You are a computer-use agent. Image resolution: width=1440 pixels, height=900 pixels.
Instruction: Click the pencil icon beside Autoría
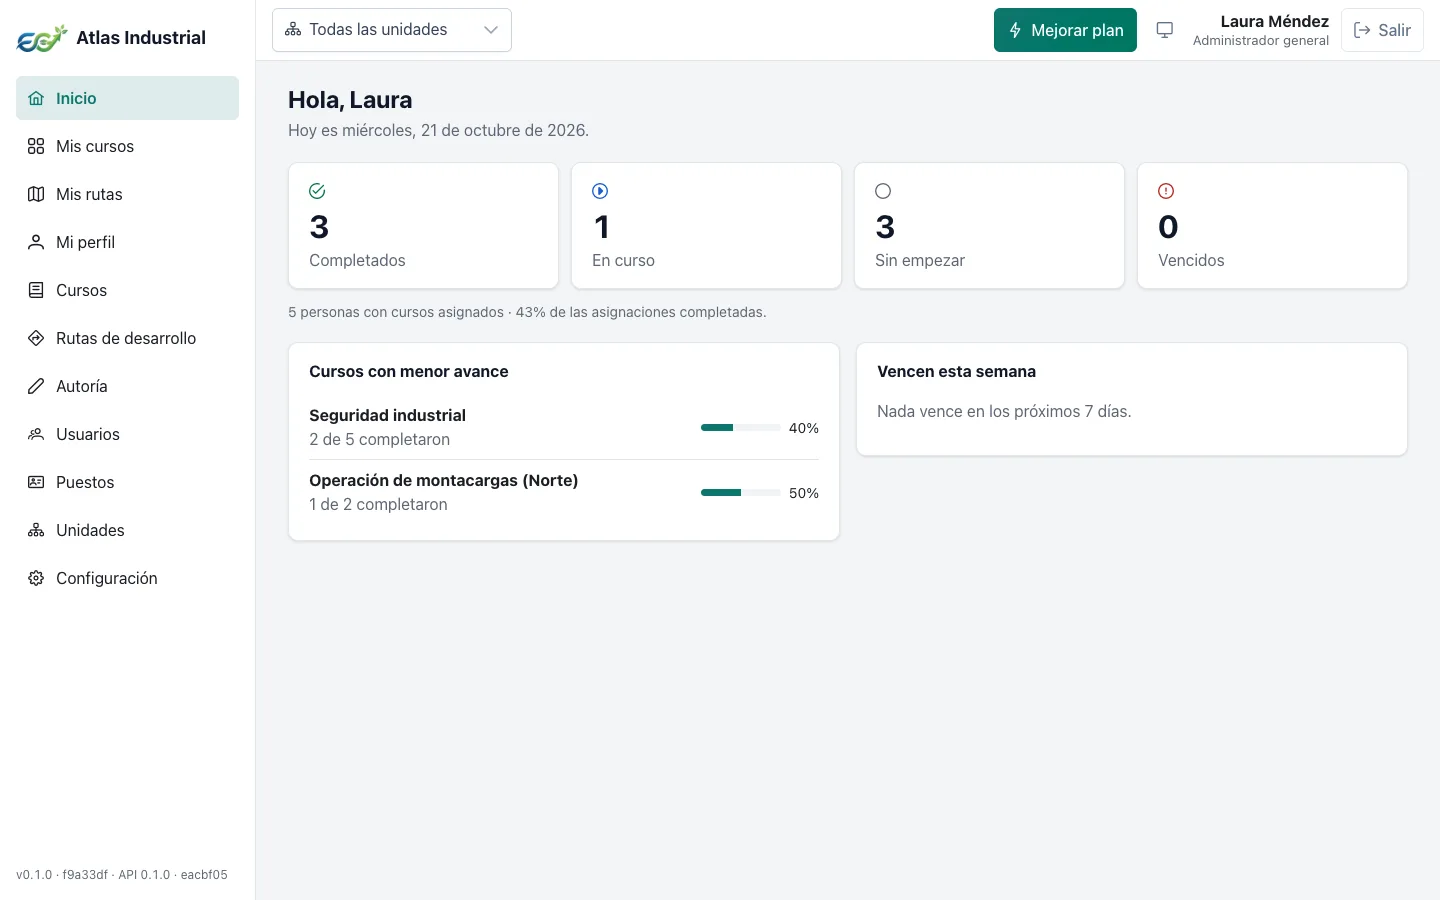tap(36, 386)
